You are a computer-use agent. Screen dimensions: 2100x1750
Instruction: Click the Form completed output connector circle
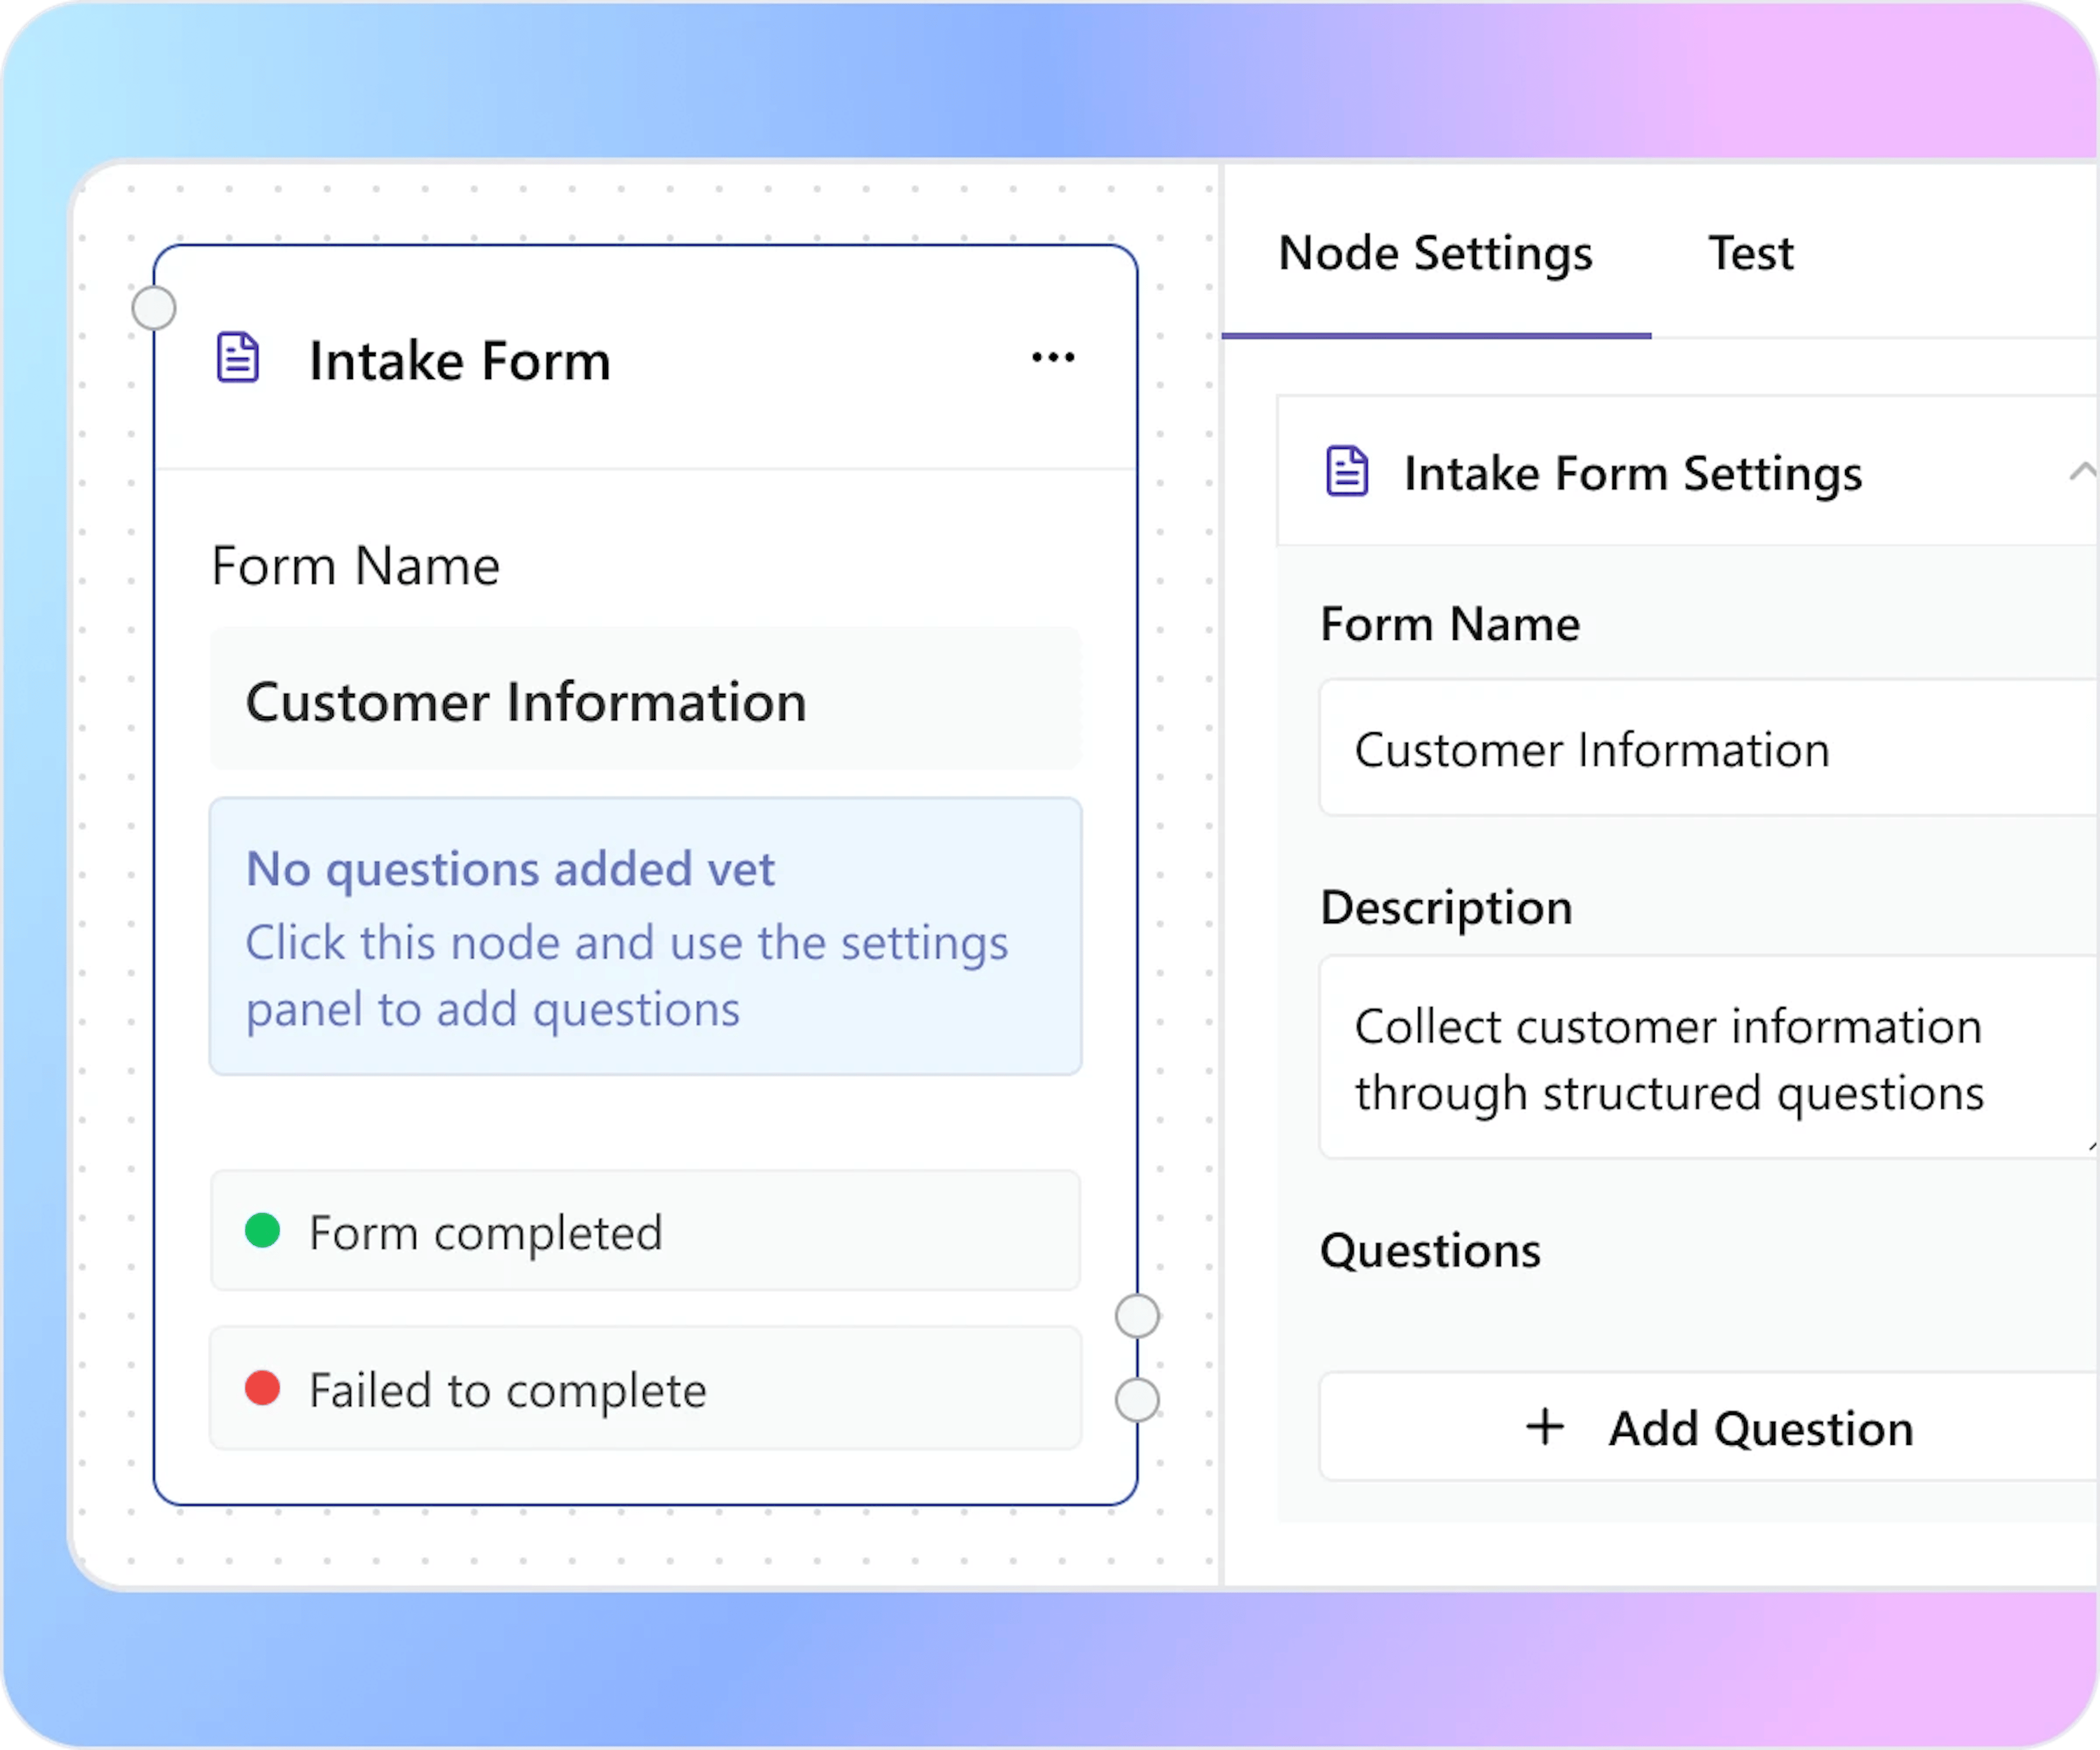[x=1137, y=1316]
